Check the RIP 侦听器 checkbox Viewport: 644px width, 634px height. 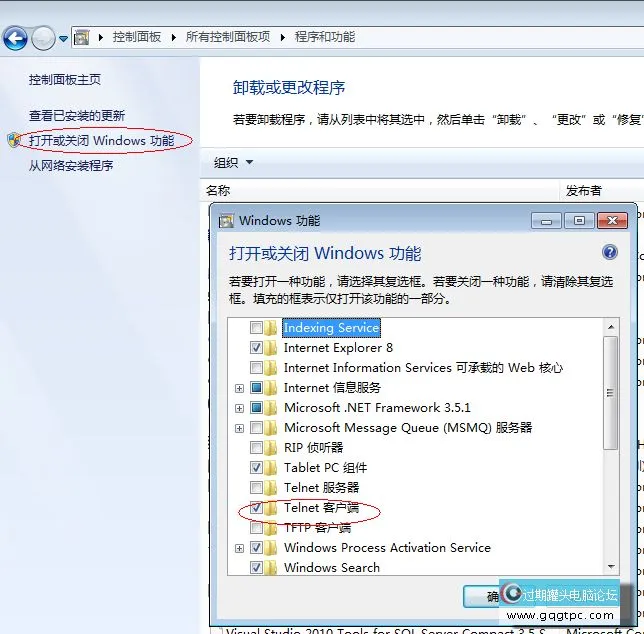click(x=256, y=448)
